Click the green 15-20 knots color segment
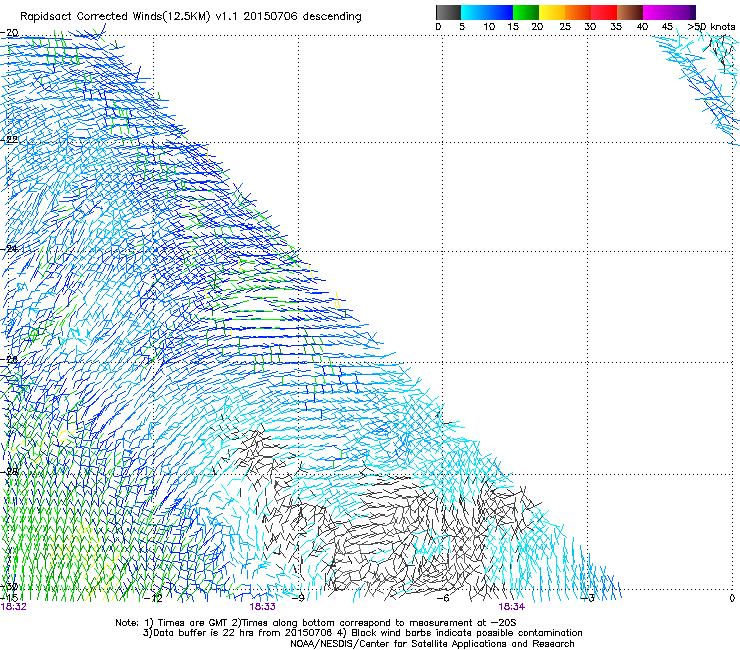 pyautogui.click(x=526, y=12)
